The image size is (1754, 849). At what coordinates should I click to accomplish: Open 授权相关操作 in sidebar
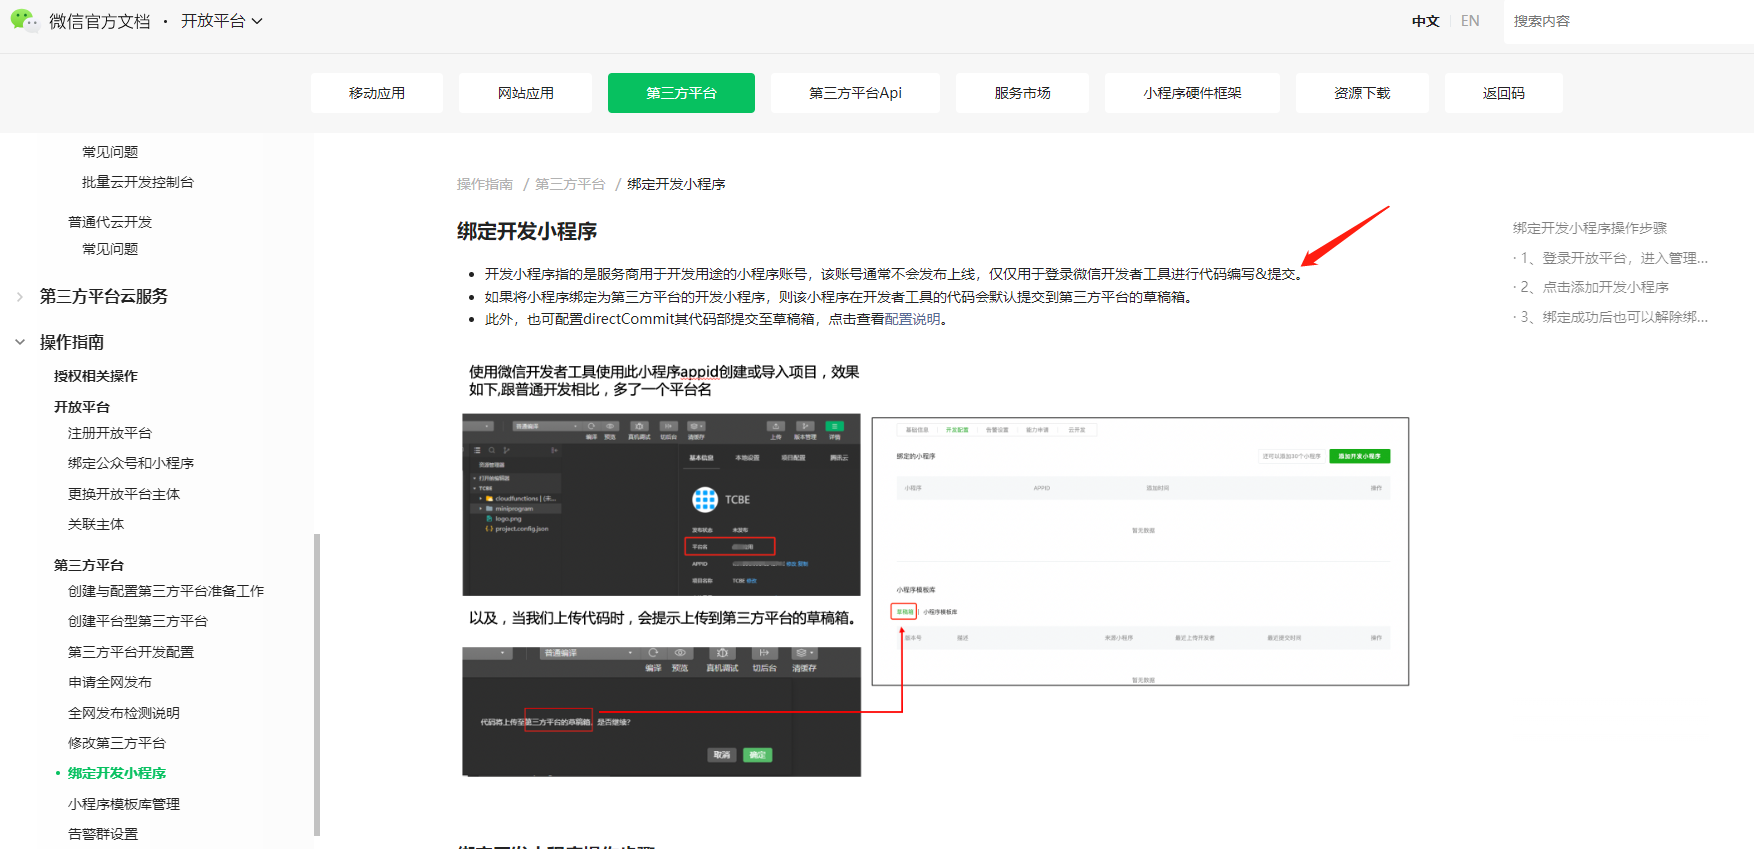click(x=96, y=376)
